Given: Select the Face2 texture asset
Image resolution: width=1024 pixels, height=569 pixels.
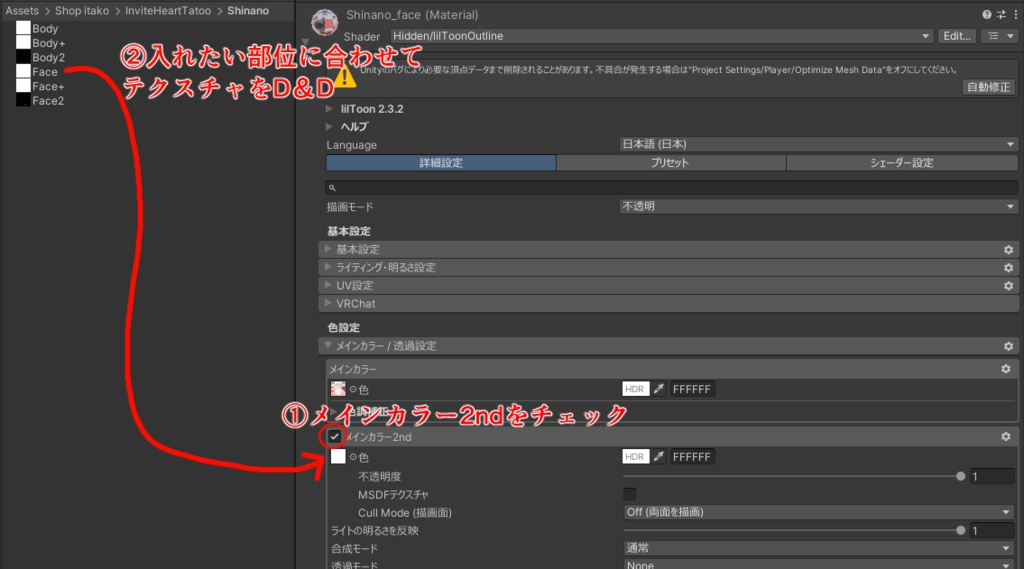Looking at the screenshot, I should pos(40,100).
